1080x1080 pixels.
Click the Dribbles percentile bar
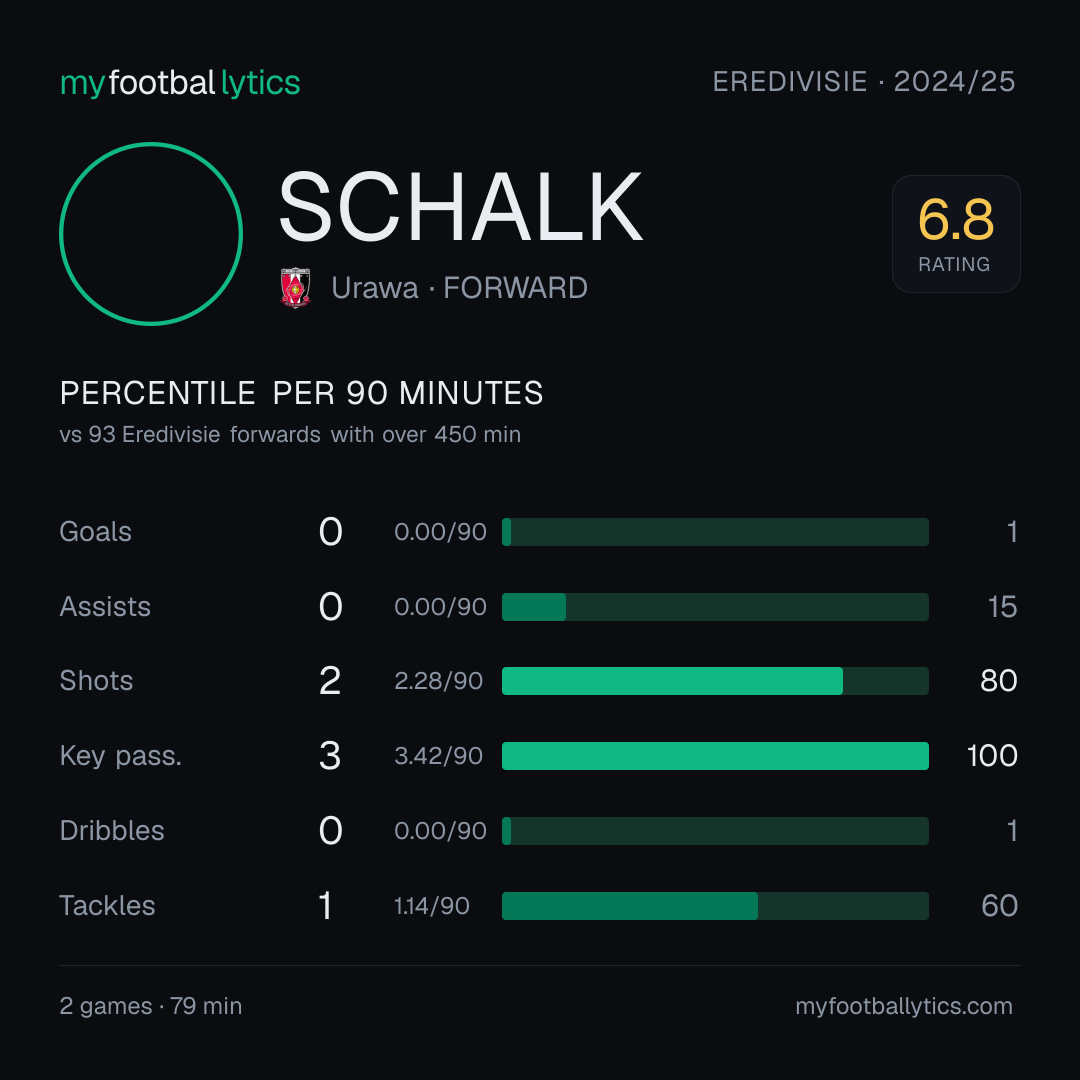pos(715,831)
